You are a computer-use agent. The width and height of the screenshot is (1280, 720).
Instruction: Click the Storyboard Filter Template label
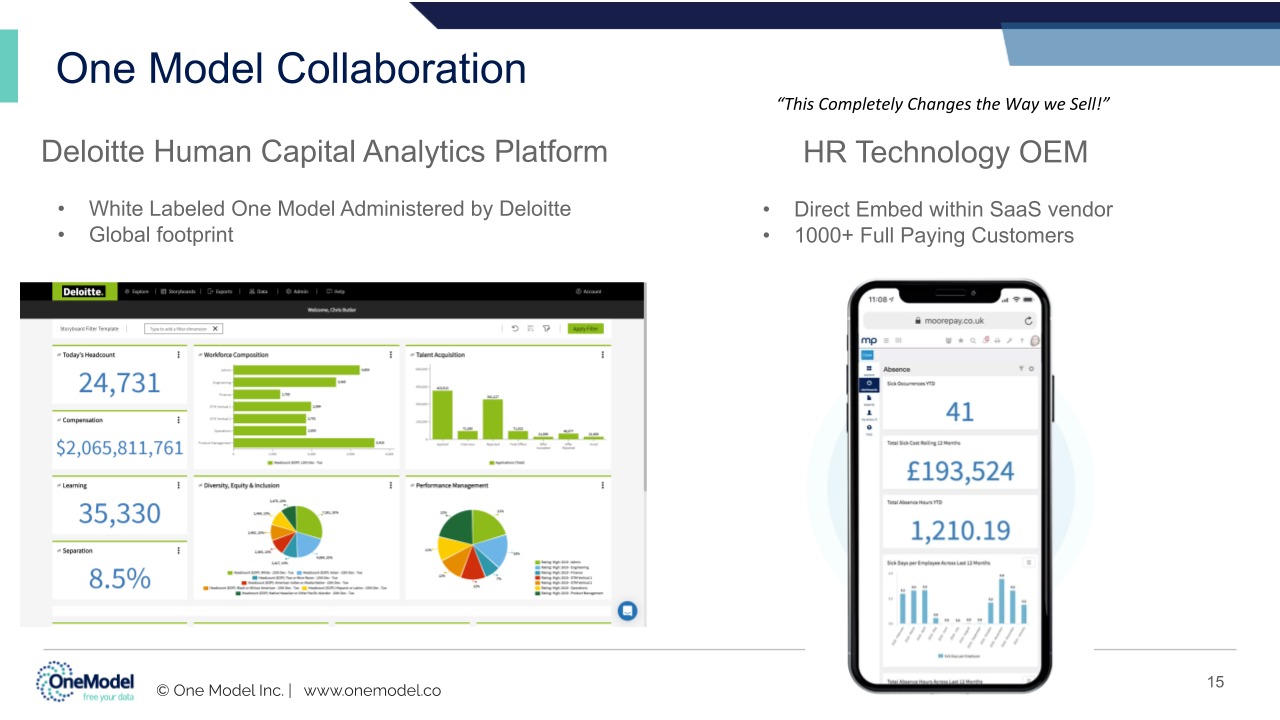(89, 328)
